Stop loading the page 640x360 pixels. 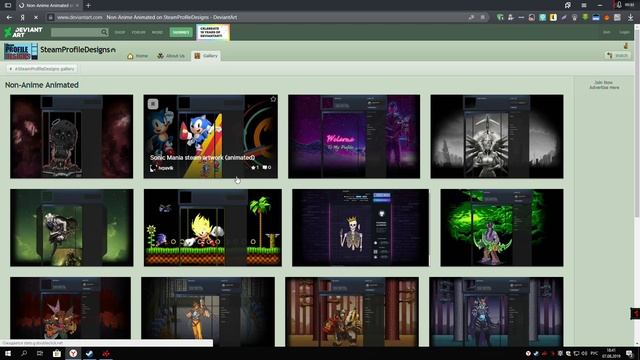coord(36,18)
